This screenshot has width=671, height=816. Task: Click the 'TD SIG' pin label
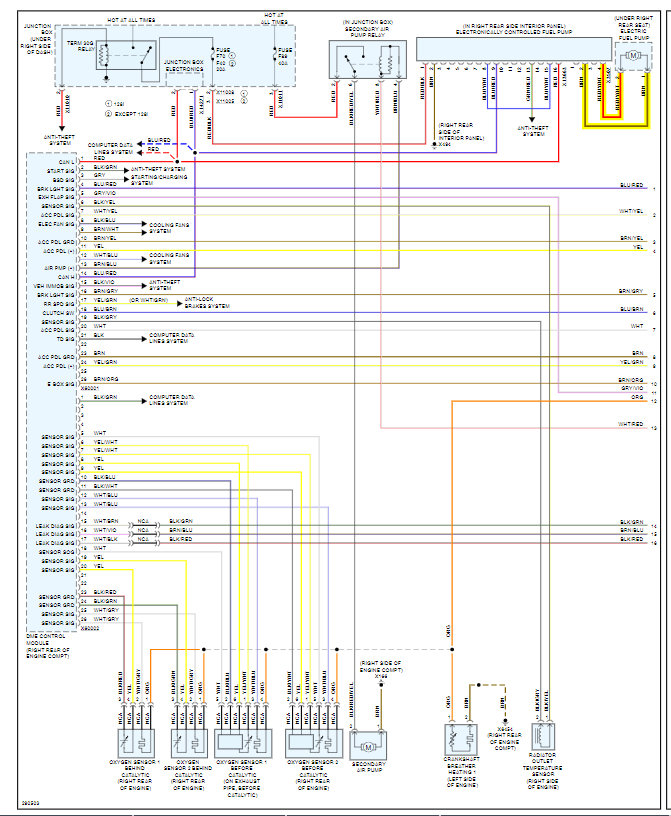click(65, 339)
